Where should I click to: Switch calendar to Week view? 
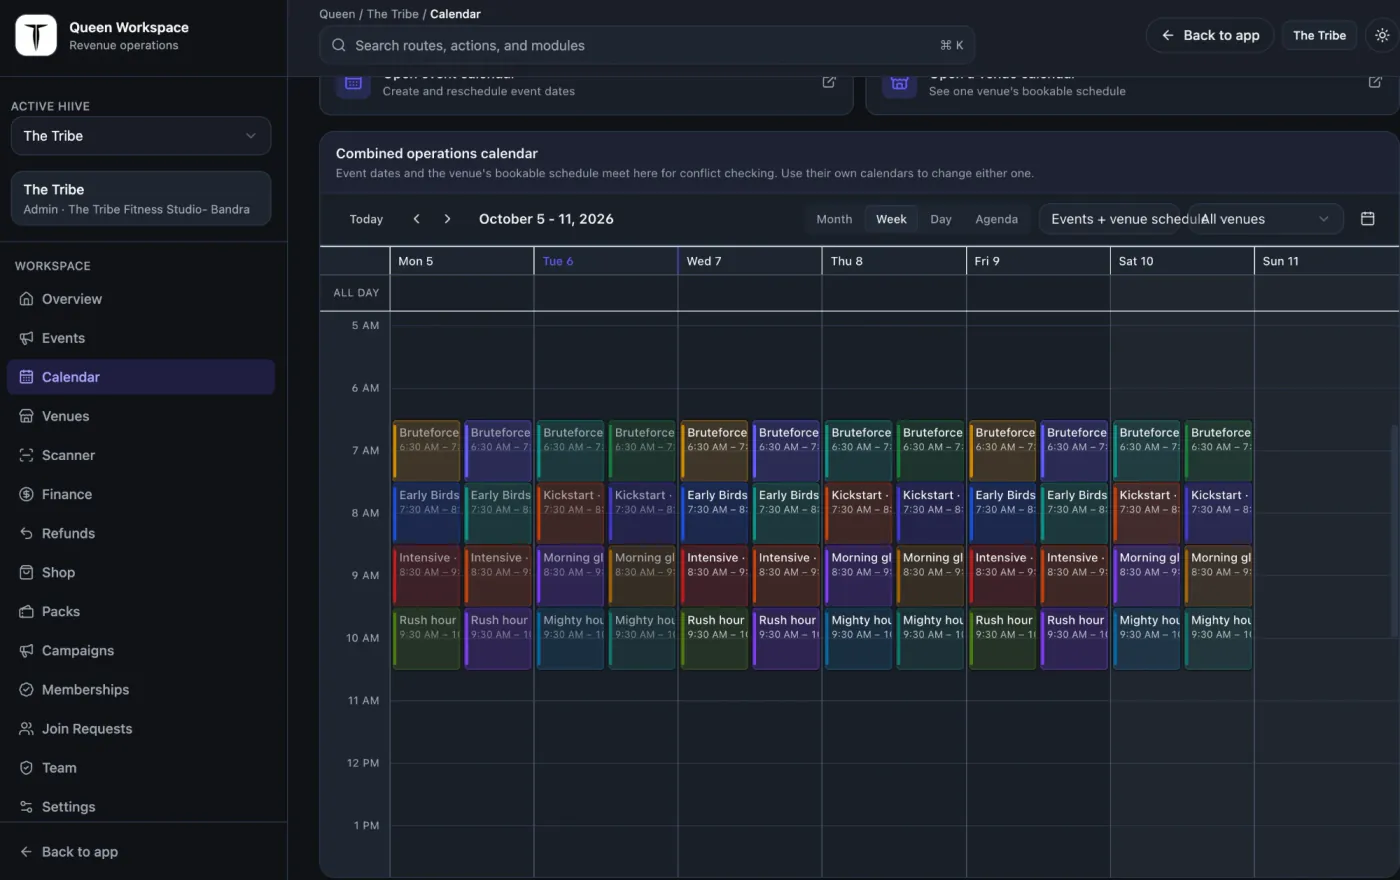pos(891,219)
